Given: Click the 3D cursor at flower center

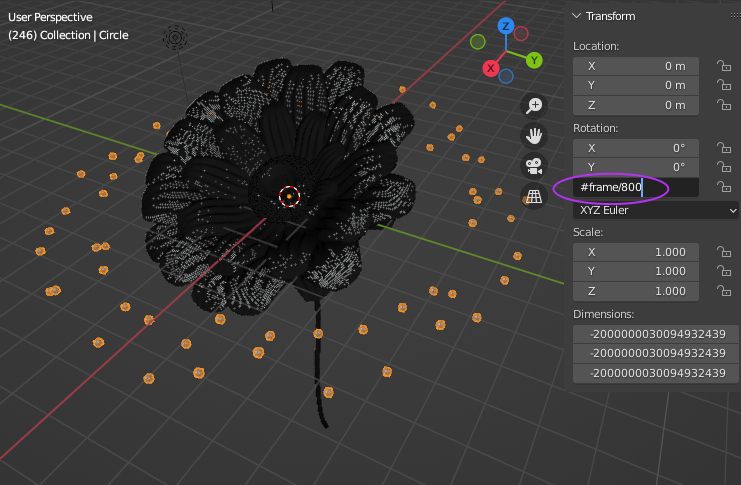Looking at the screenshot, I should tap(289, 196).
